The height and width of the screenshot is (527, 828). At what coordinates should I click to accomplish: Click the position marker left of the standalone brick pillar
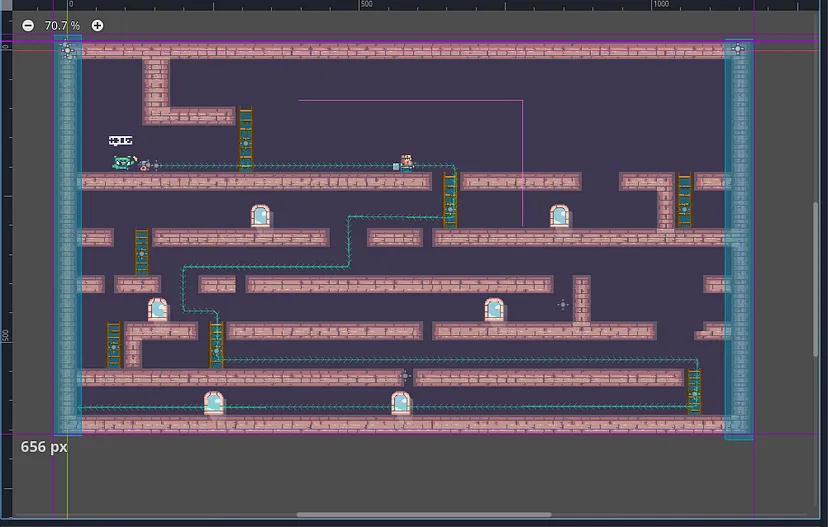563,305
